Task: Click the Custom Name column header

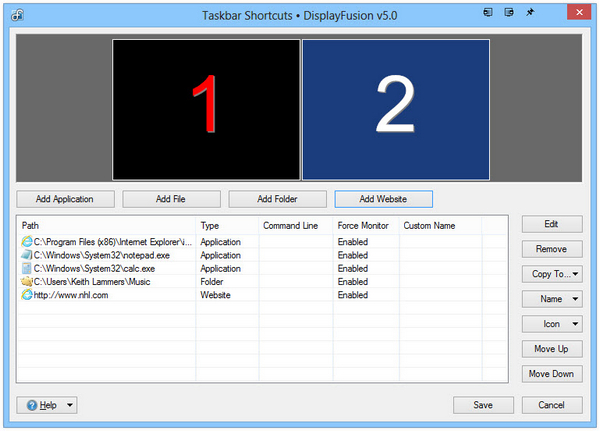Action: (440, 225)
